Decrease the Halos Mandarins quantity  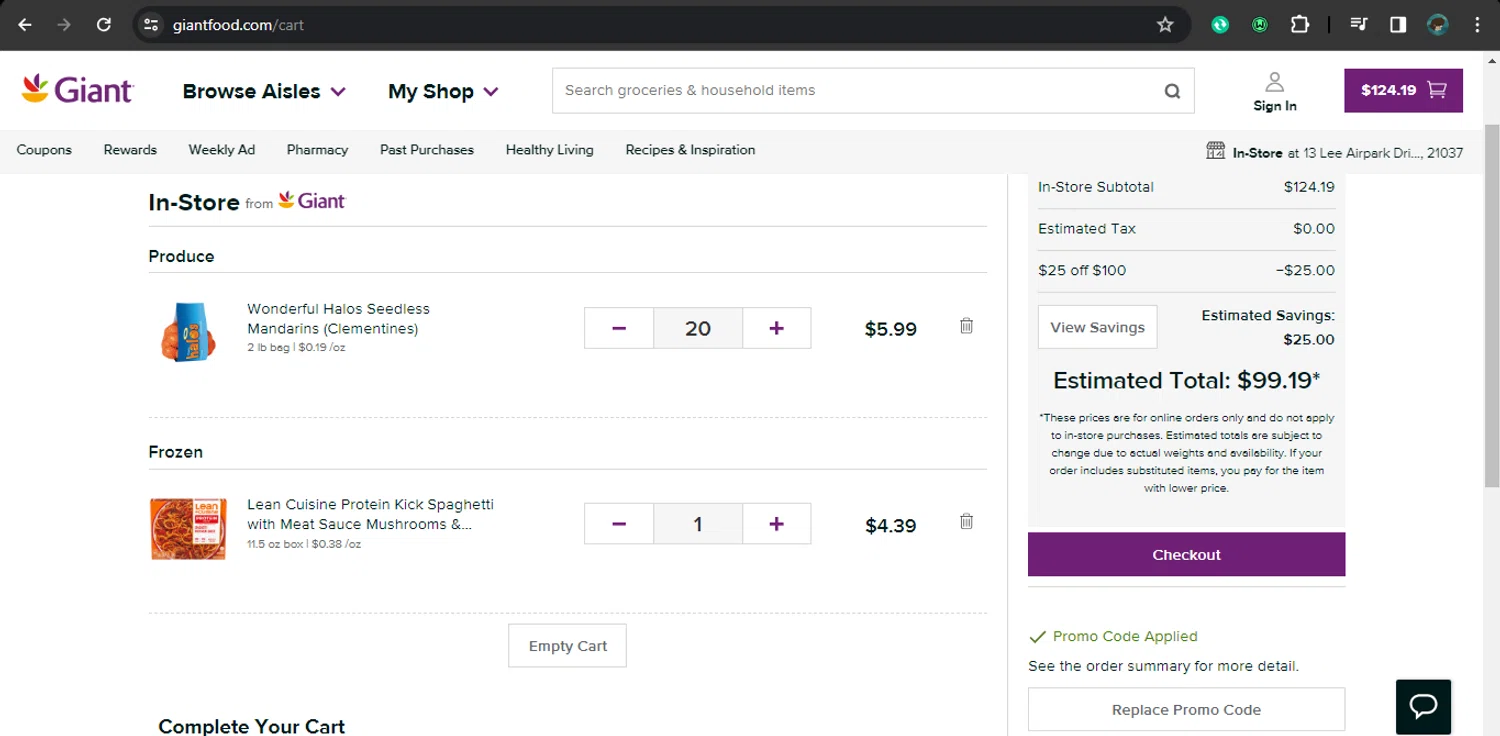(x=619, y=328)
